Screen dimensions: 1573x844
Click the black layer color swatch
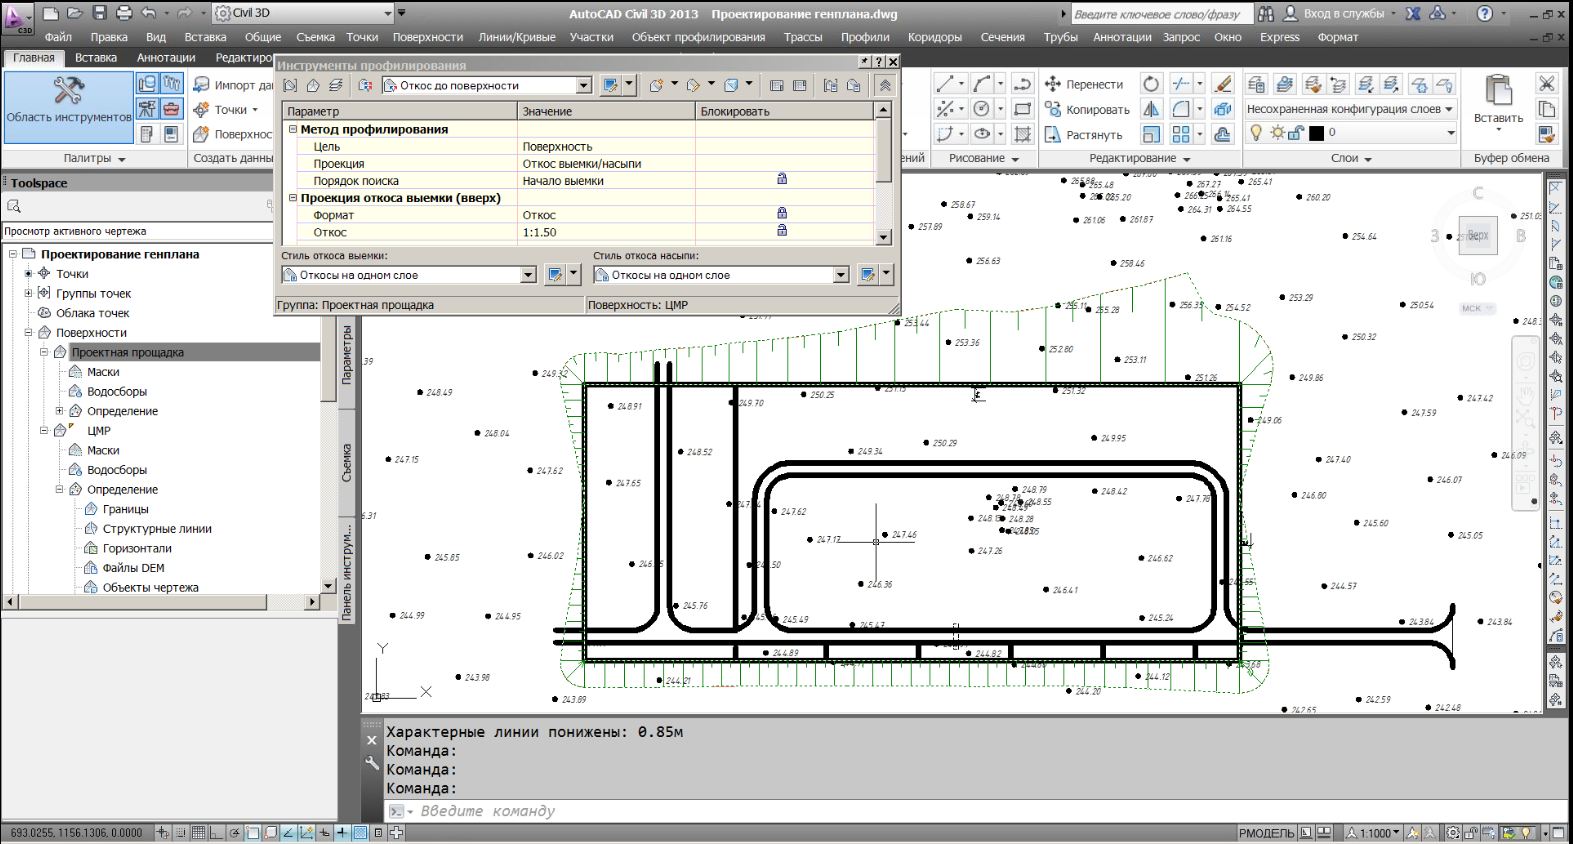(x=1316, y=133)
